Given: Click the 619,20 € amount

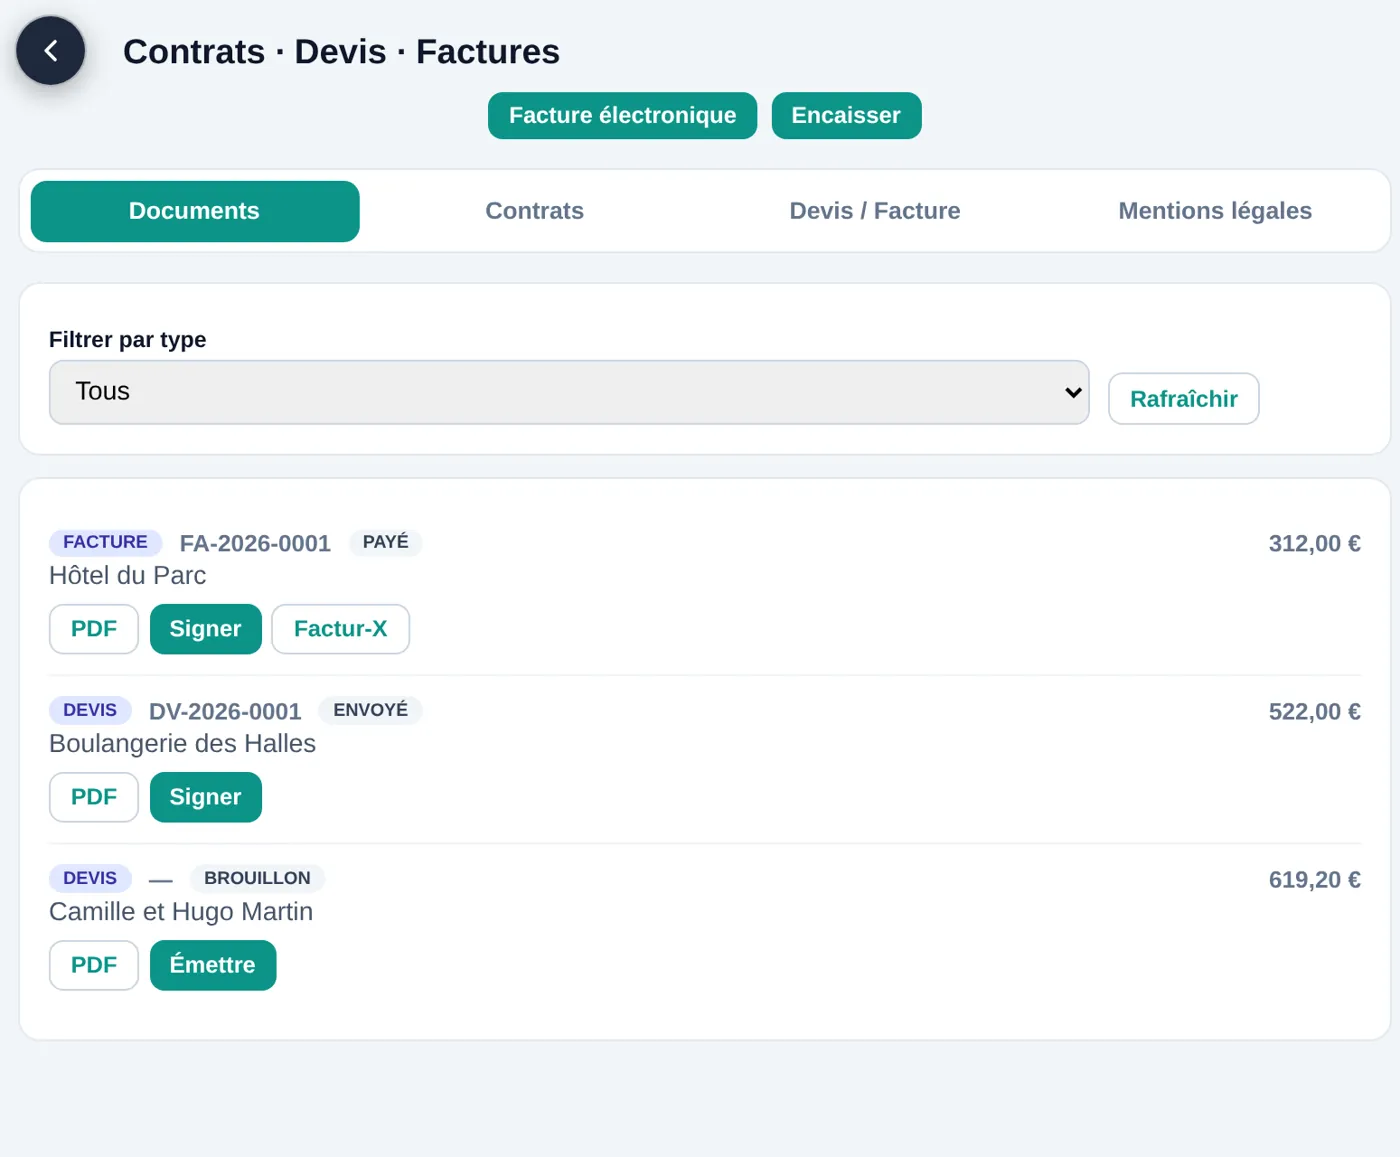Looking at the screenshot, I should pos(1314,880).
